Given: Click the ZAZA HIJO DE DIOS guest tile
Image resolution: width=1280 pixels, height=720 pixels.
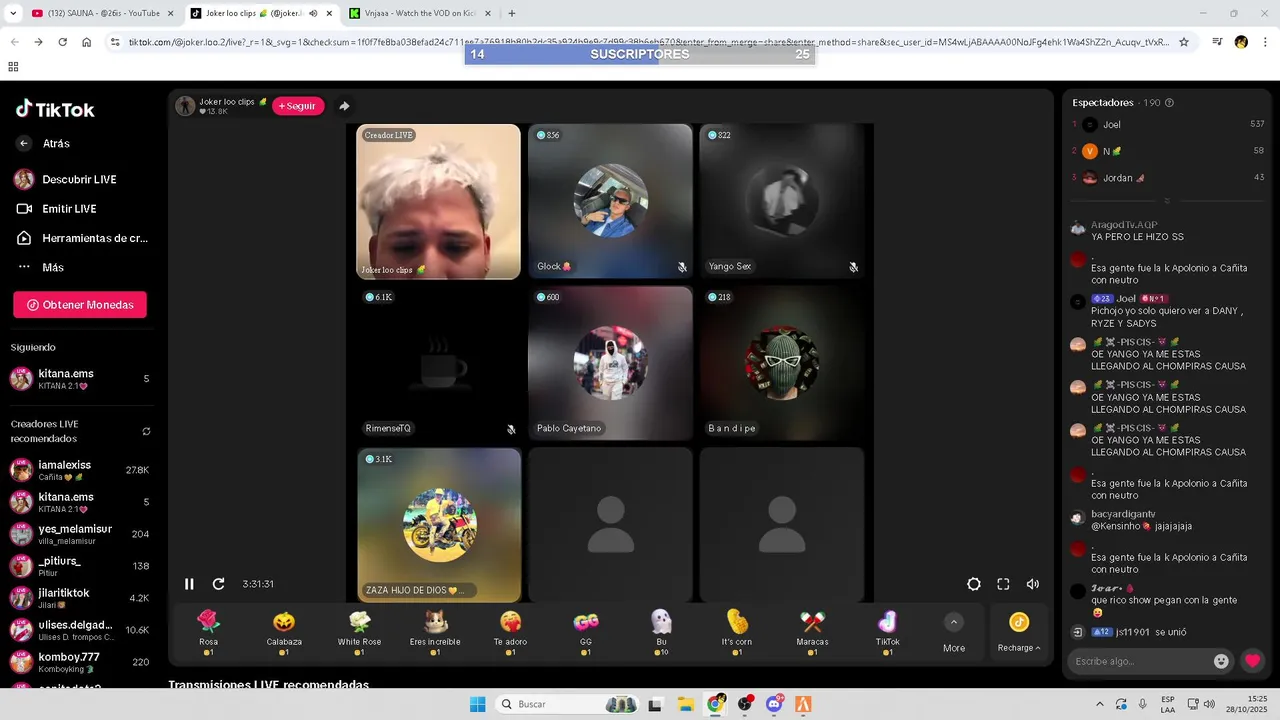Looking at the screenshot, I should click(x=439, y=525).
